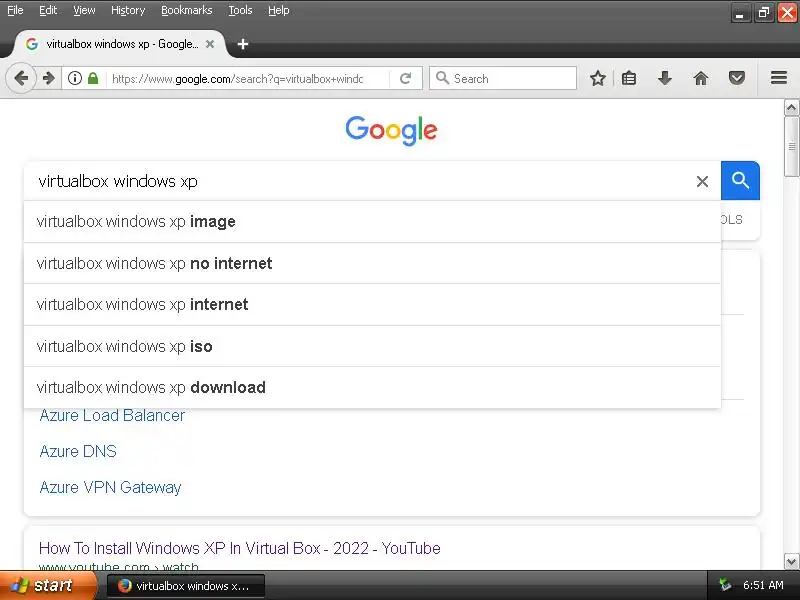Go to the home page icon
Viewport: 800px width, 600px height.
tap(701, 78)
